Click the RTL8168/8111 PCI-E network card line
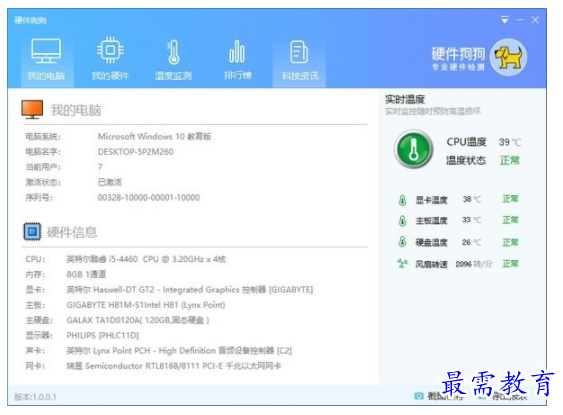 point(174,366)
